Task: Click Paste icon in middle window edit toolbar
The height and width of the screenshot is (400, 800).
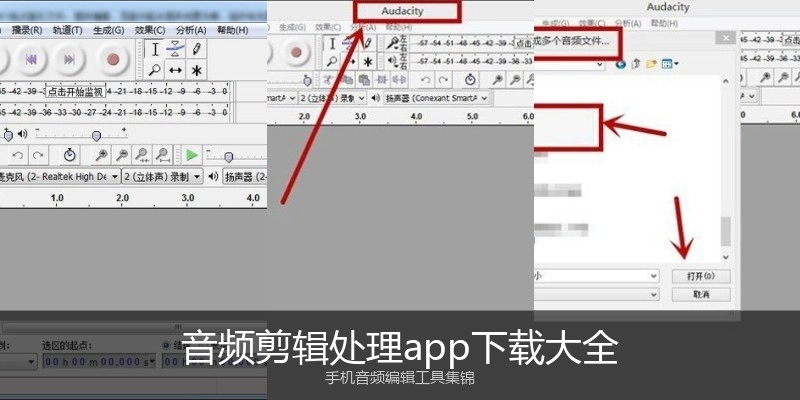Action: pos(364,80)
